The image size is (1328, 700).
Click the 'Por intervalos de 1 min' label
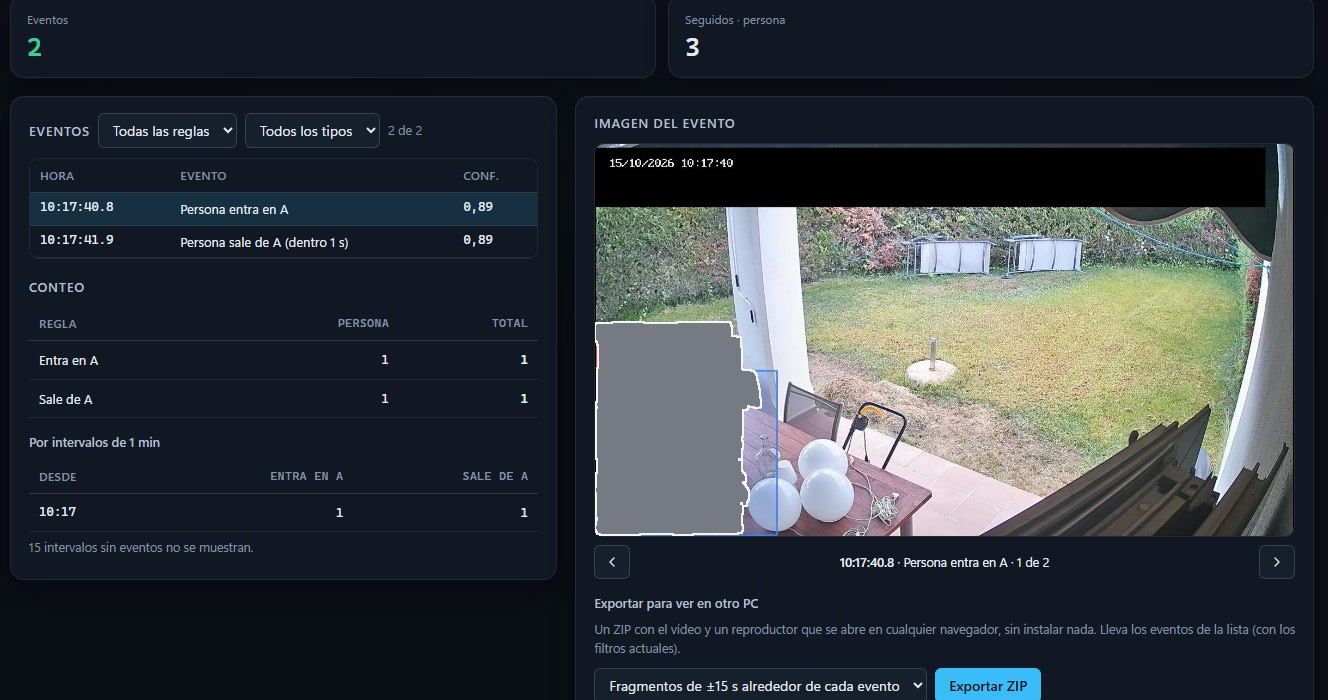click(94, 443)
